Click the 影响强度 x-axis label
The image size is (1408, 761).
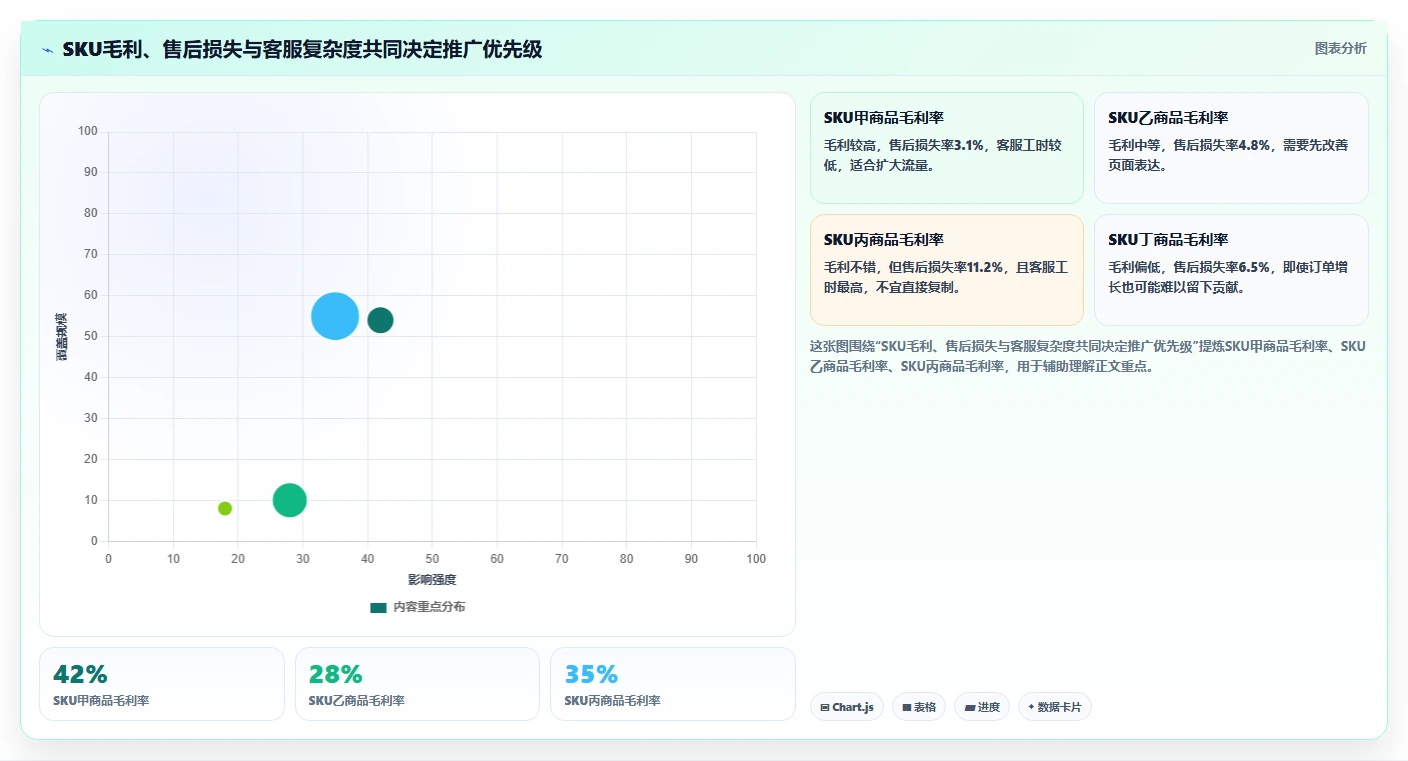432,580
